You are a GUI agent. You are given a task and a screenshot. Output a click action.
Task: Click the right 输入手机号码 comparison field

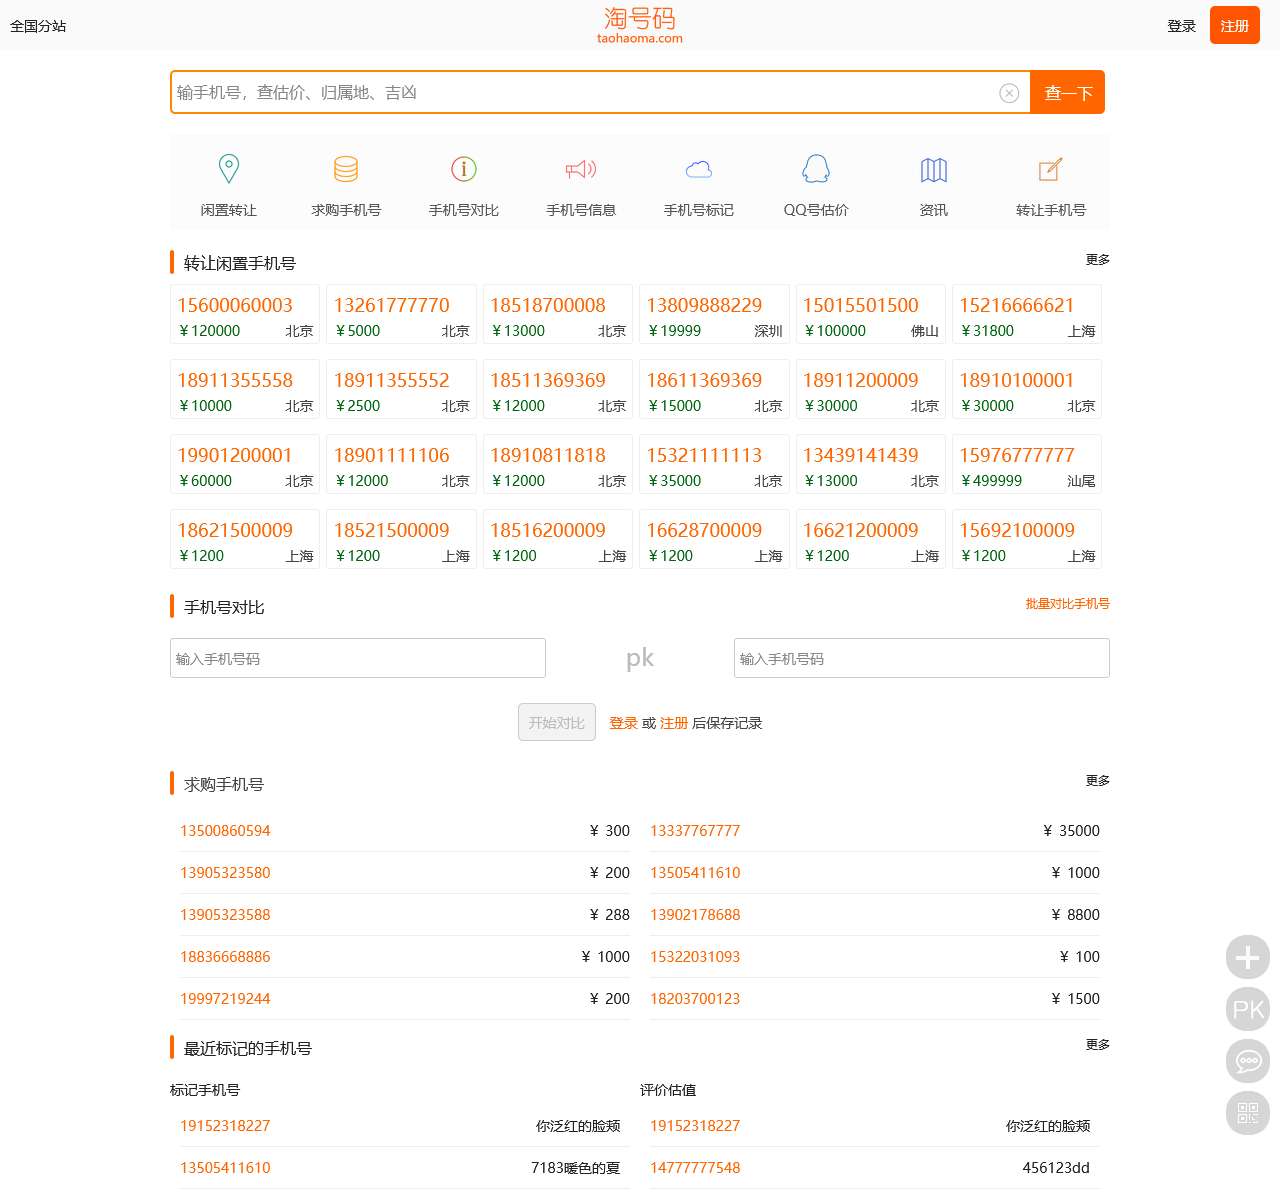click(922, 658)
